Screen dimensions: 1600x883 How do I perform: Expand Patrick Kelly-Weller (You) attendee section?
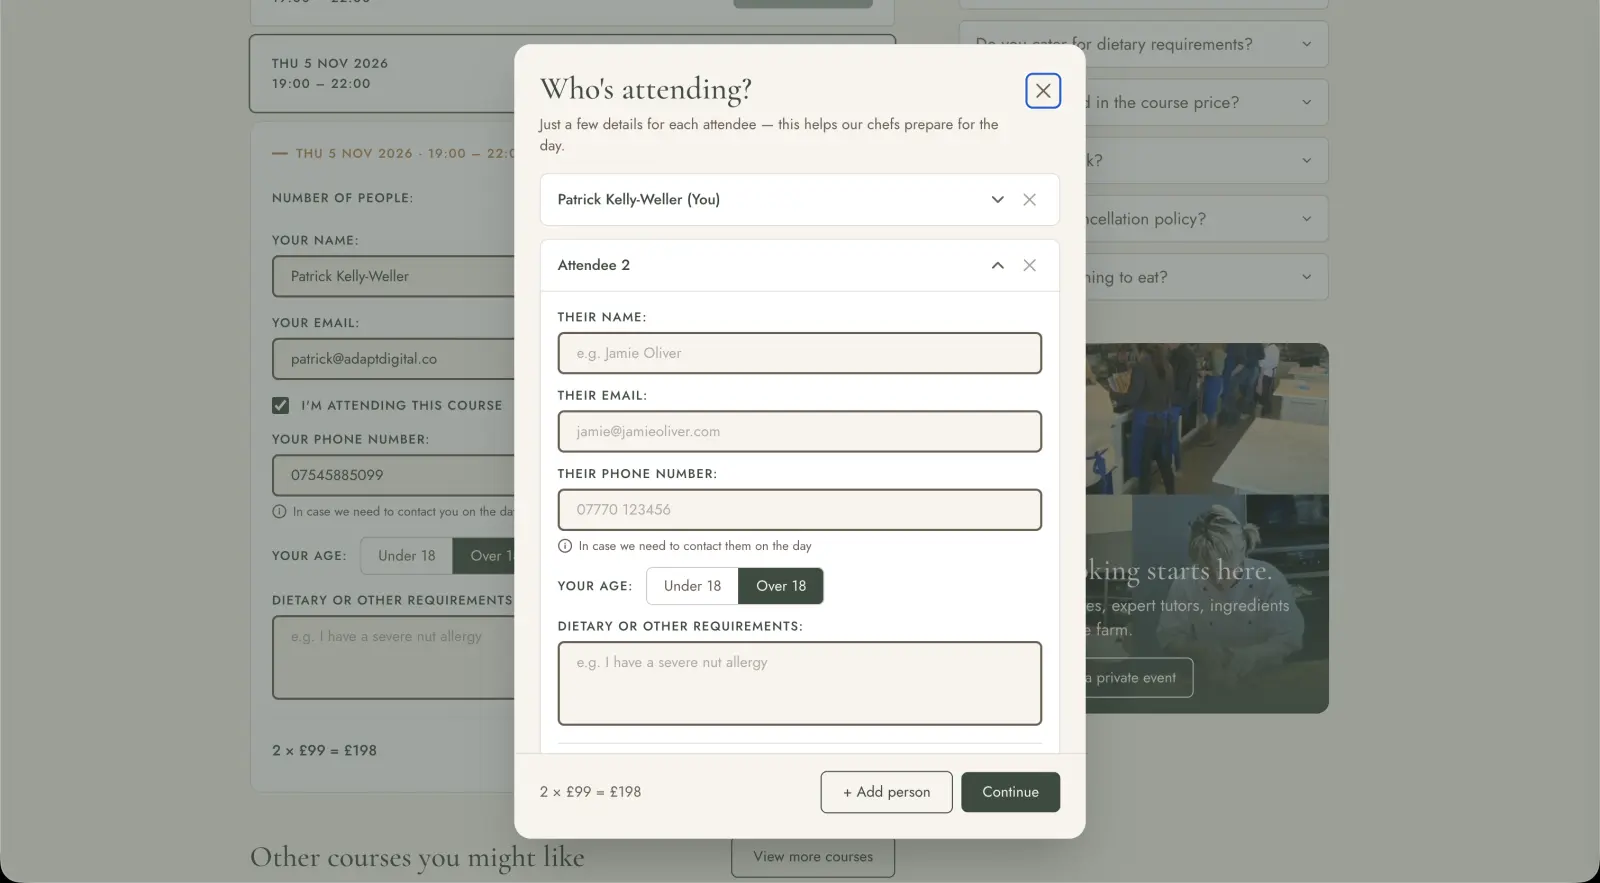point(997,200)
